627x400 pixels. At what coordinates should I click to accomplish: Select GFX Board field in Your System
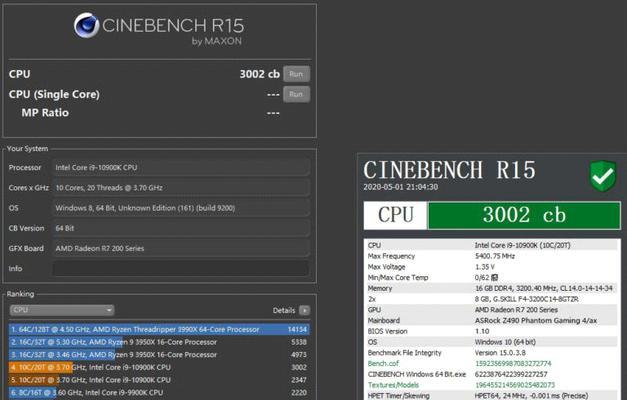tap(181, 248)
